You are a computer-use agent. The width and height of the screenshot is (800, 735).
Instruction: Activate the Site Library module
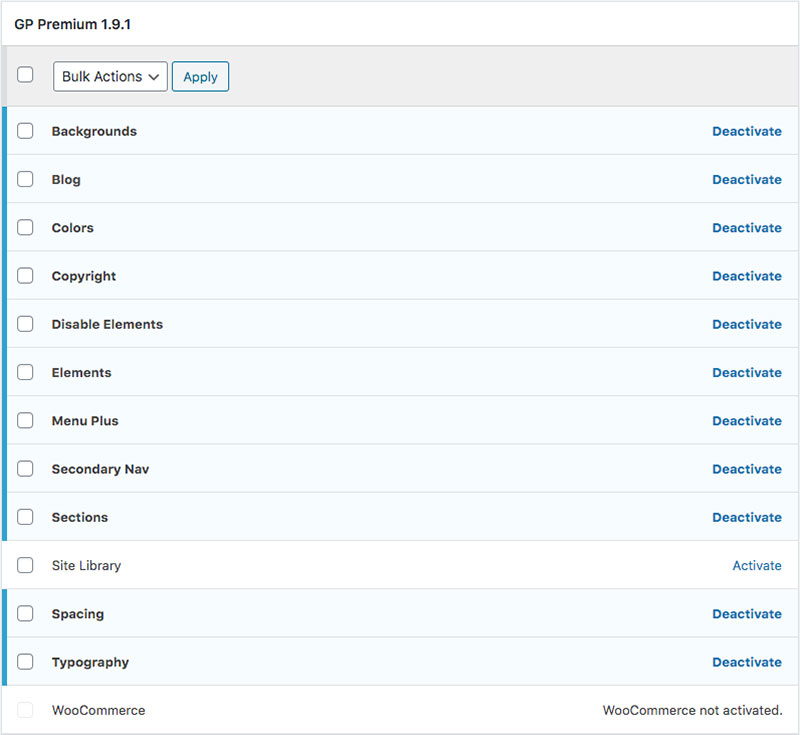(756, 566)
